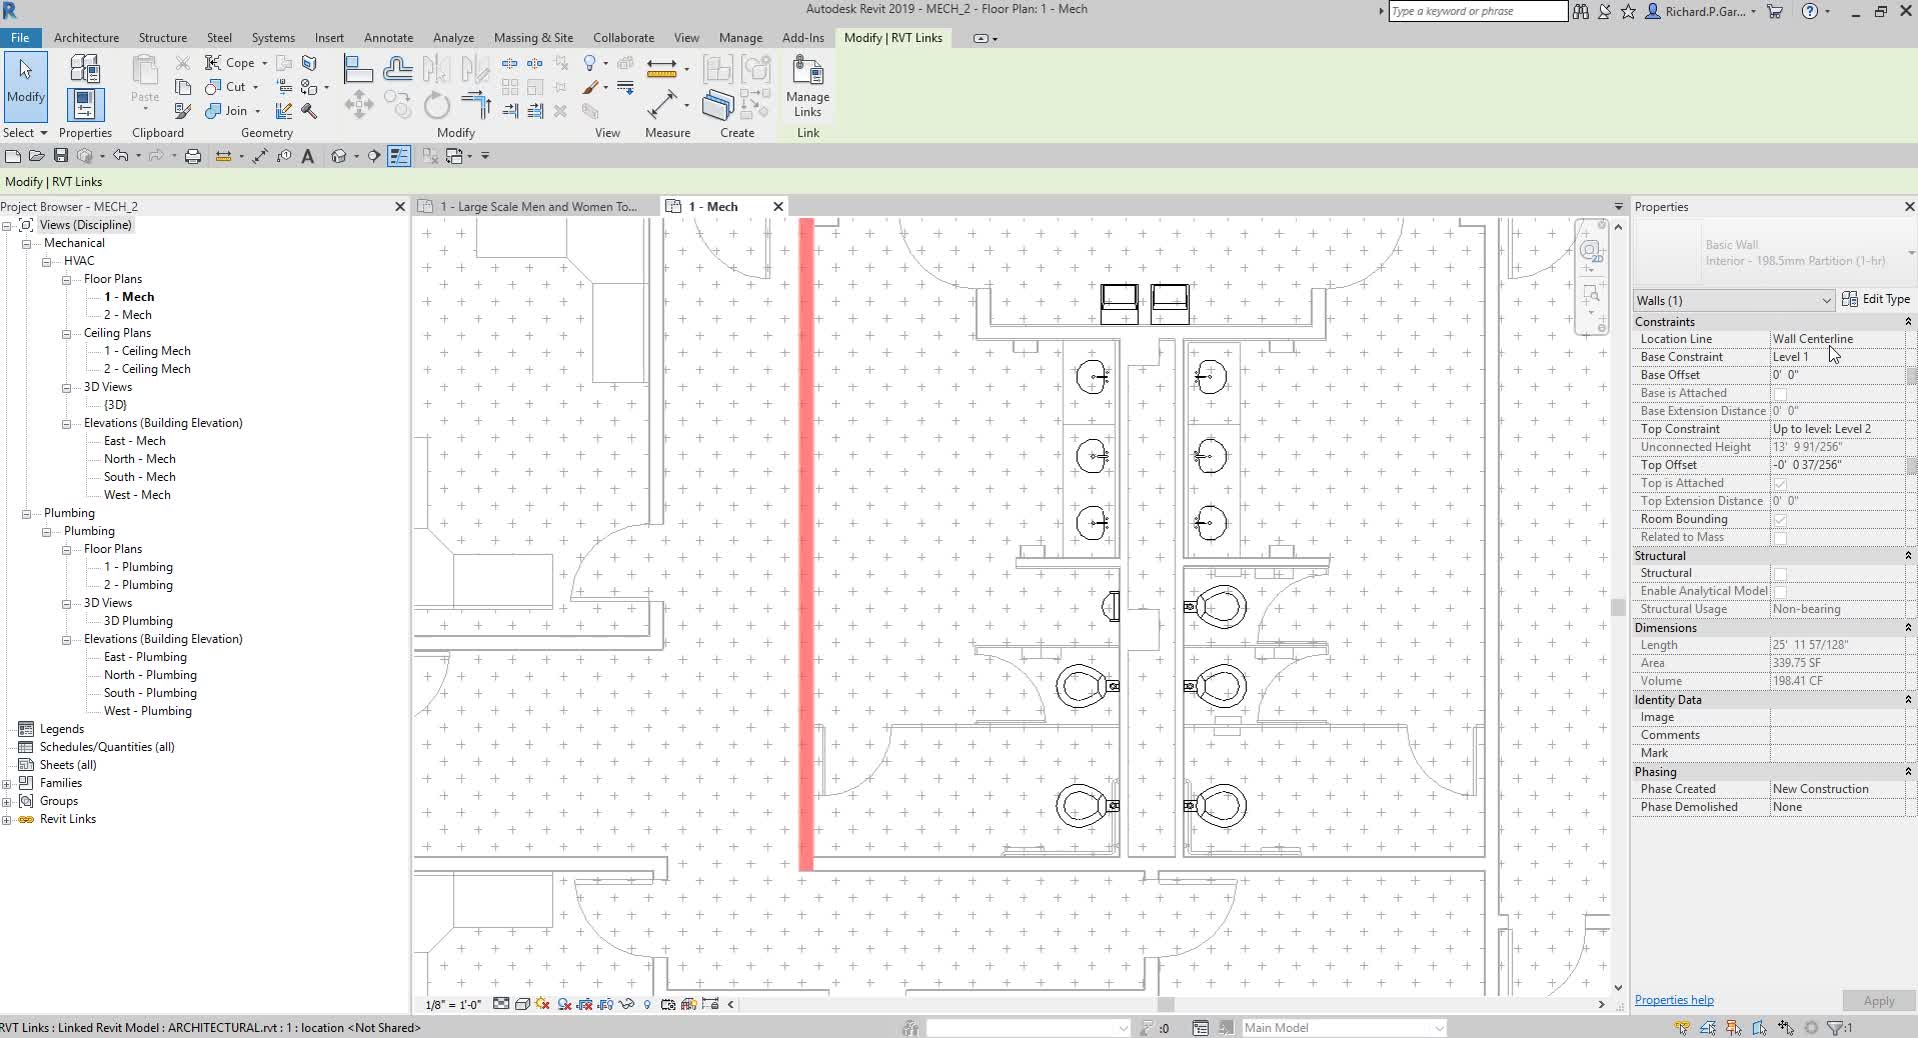Enable the Structural checkbox
1918x1038 pixels.
coord(1780,573)
